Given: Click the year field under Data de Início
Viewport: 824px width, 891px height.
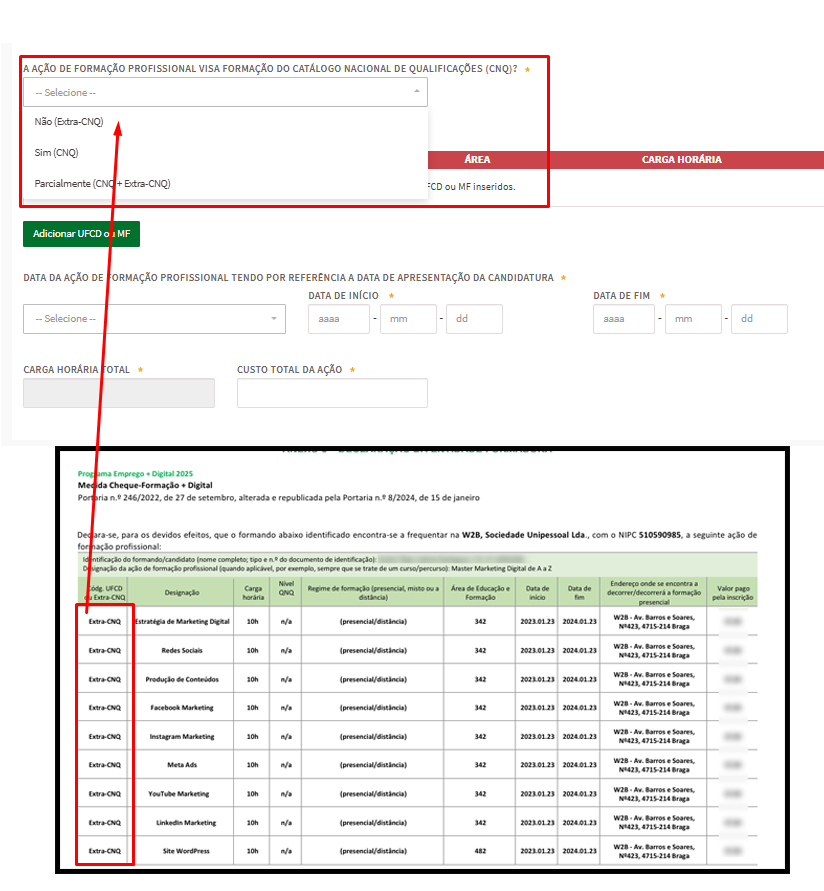Looking at the screenshot, I should (336, 319).
